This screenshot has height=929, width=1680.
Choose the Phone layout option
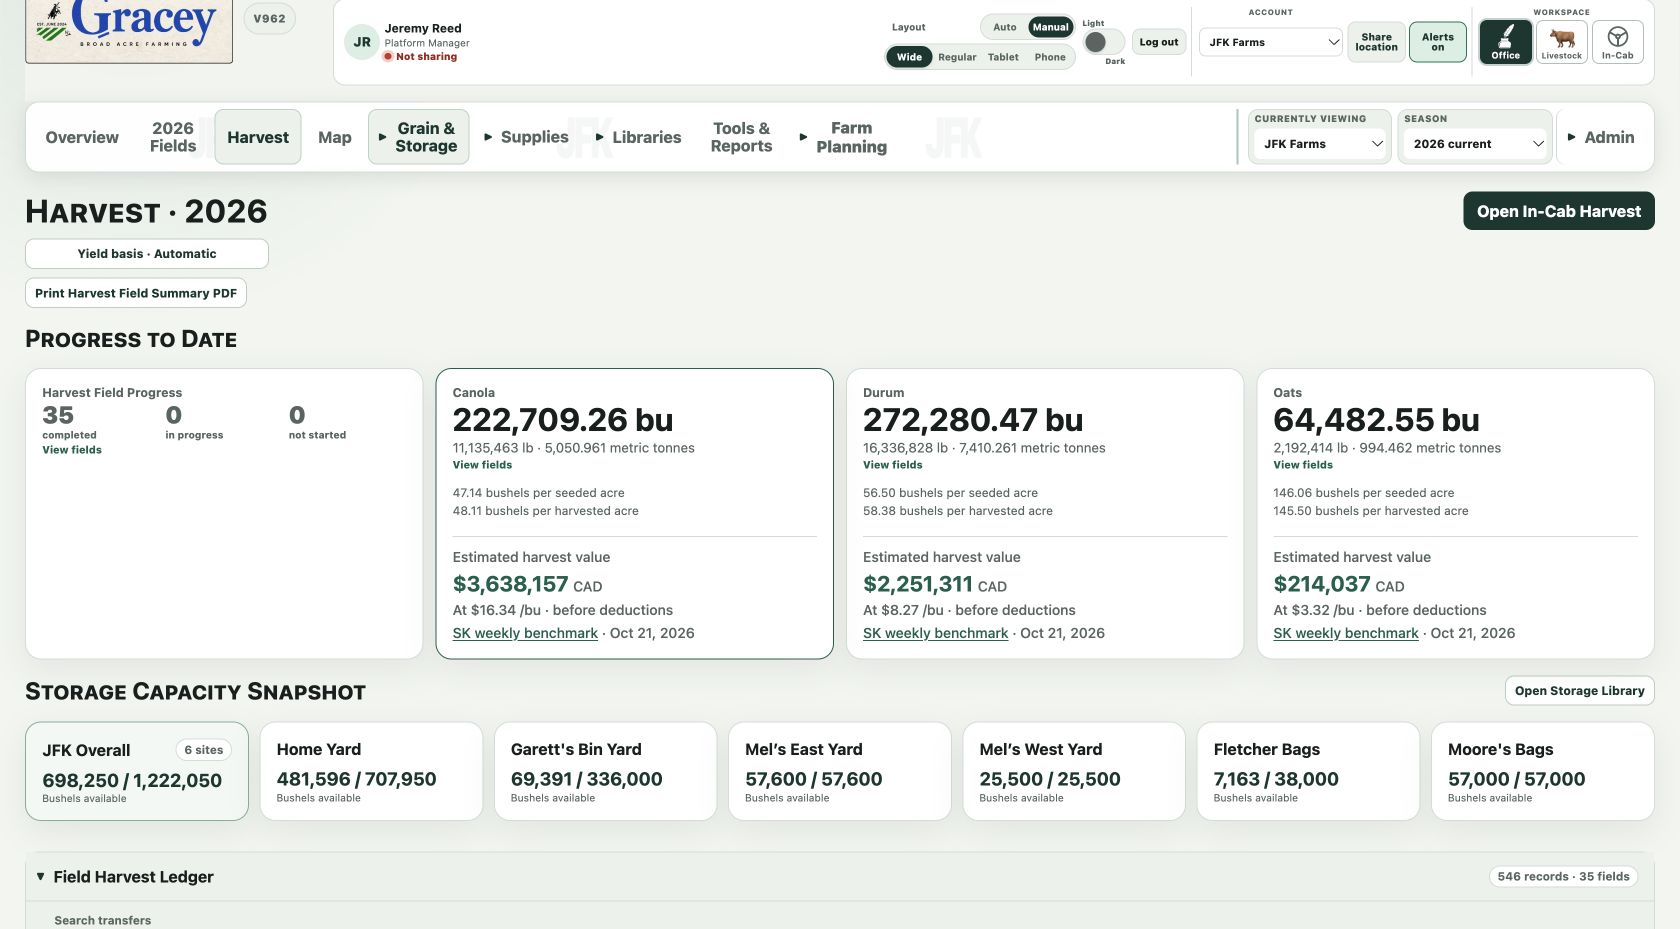point(1050,57)
